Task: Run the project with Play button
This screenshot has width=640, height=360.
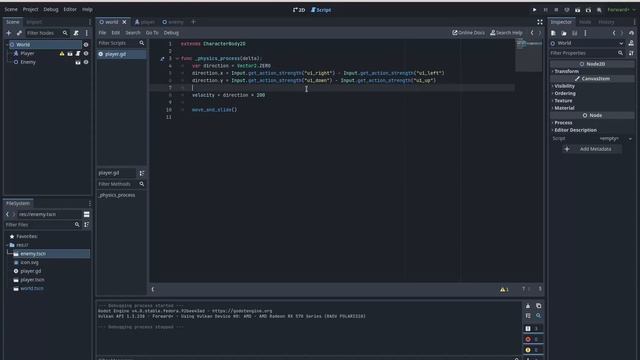Action: pos(534,10)
